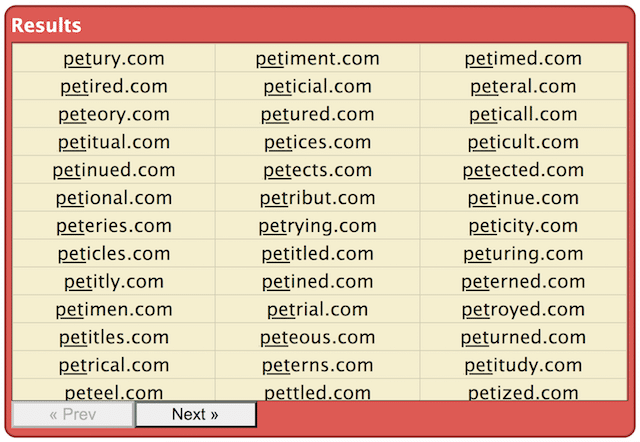
Task: Click the petected.com result
Action: click(x=523, y=170)
